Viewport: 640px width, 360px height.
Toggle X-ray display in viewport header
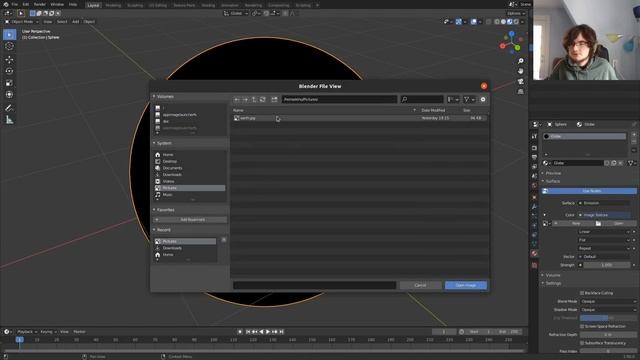(489, 22)
